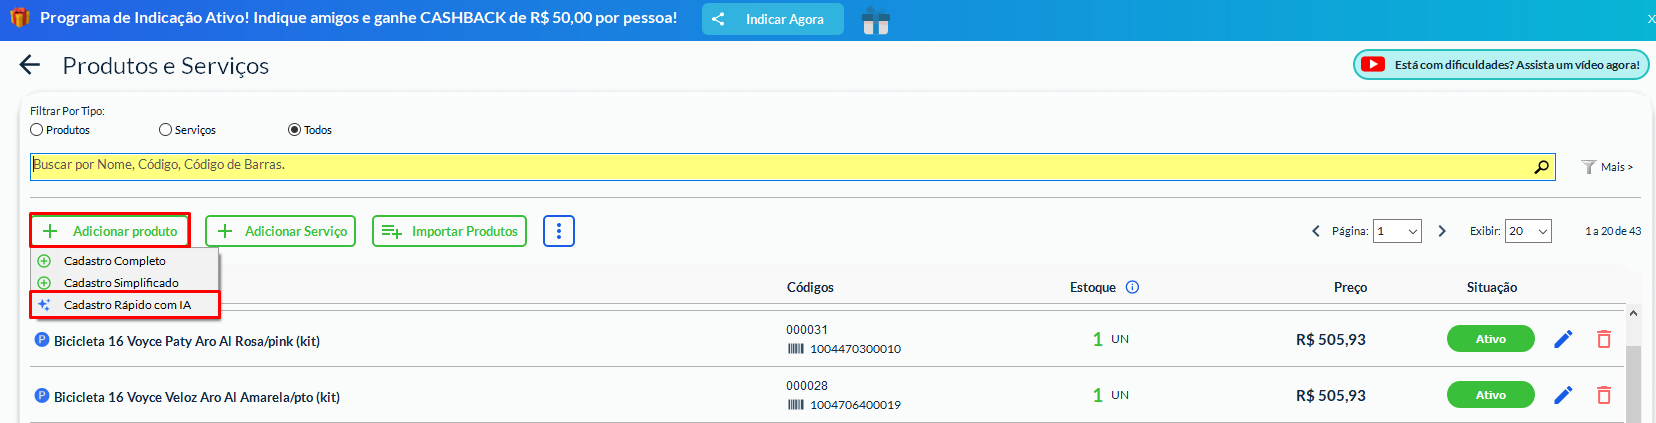The width and height of the screenshot is (1656, 423).
Task: Click the Estoque info icon
Action: point(1132,287)
